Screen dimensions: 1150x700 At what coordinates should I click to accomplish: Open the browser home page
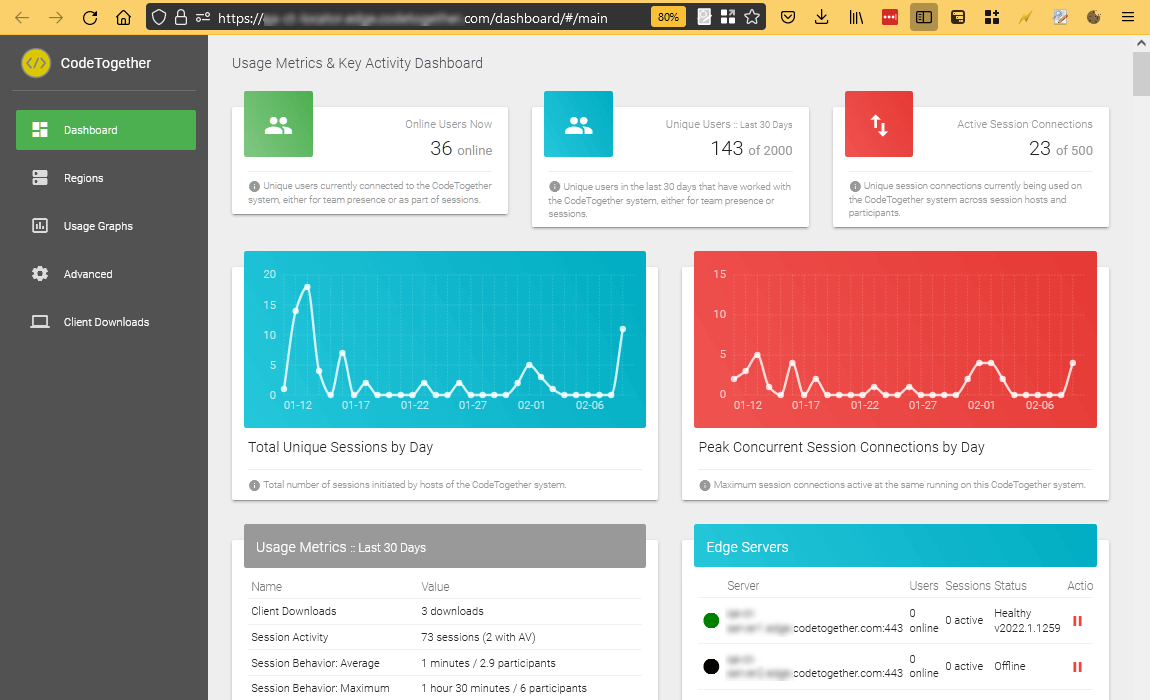click(123, 18)
